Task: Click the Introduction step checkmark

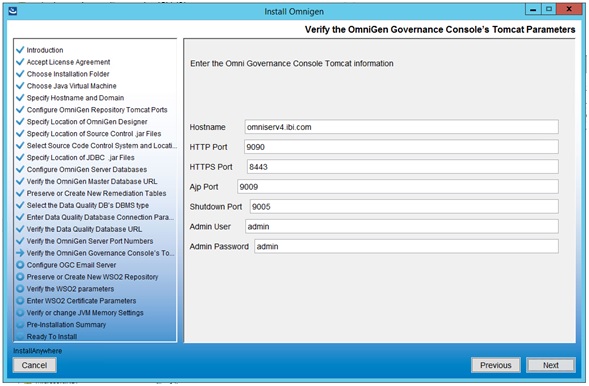Action: (20, 50)
